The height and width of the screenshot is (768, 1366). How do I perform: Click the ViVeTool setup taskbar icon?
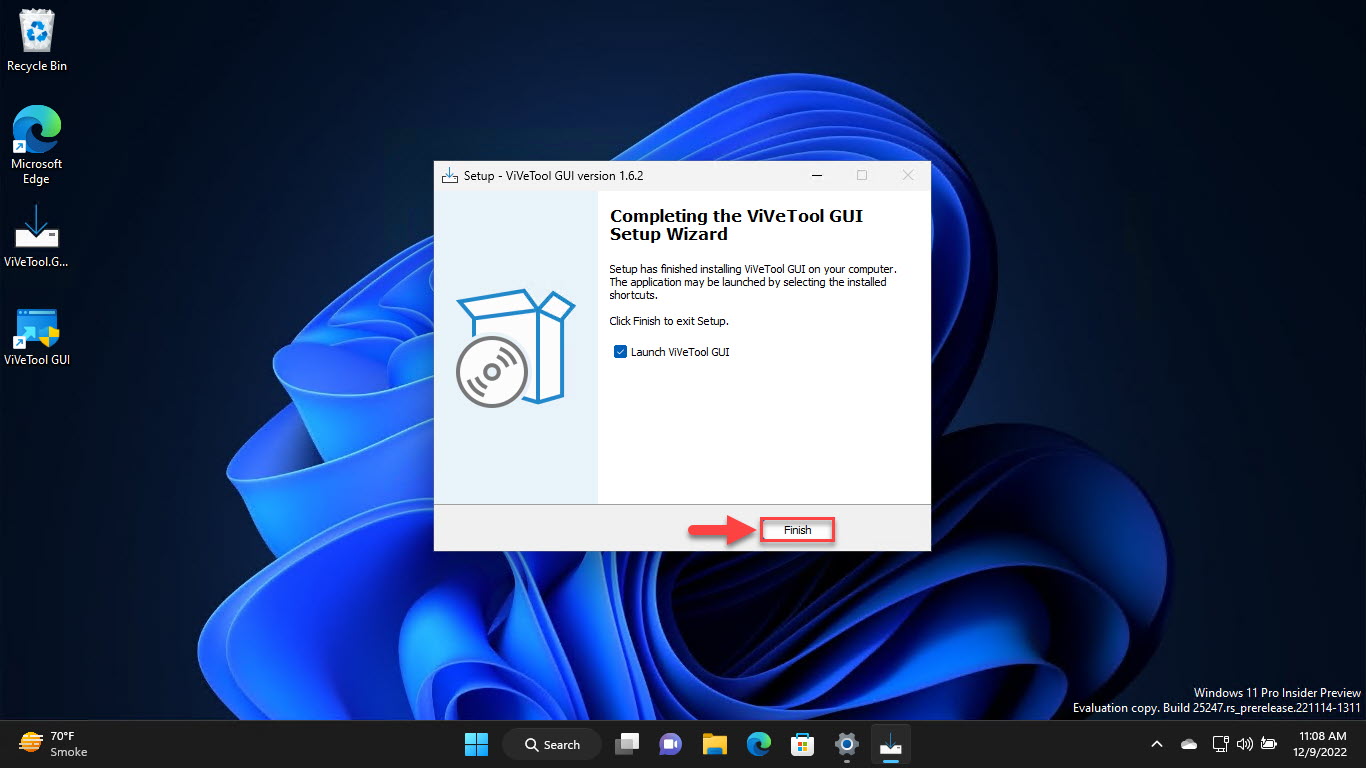pos(889,744)
